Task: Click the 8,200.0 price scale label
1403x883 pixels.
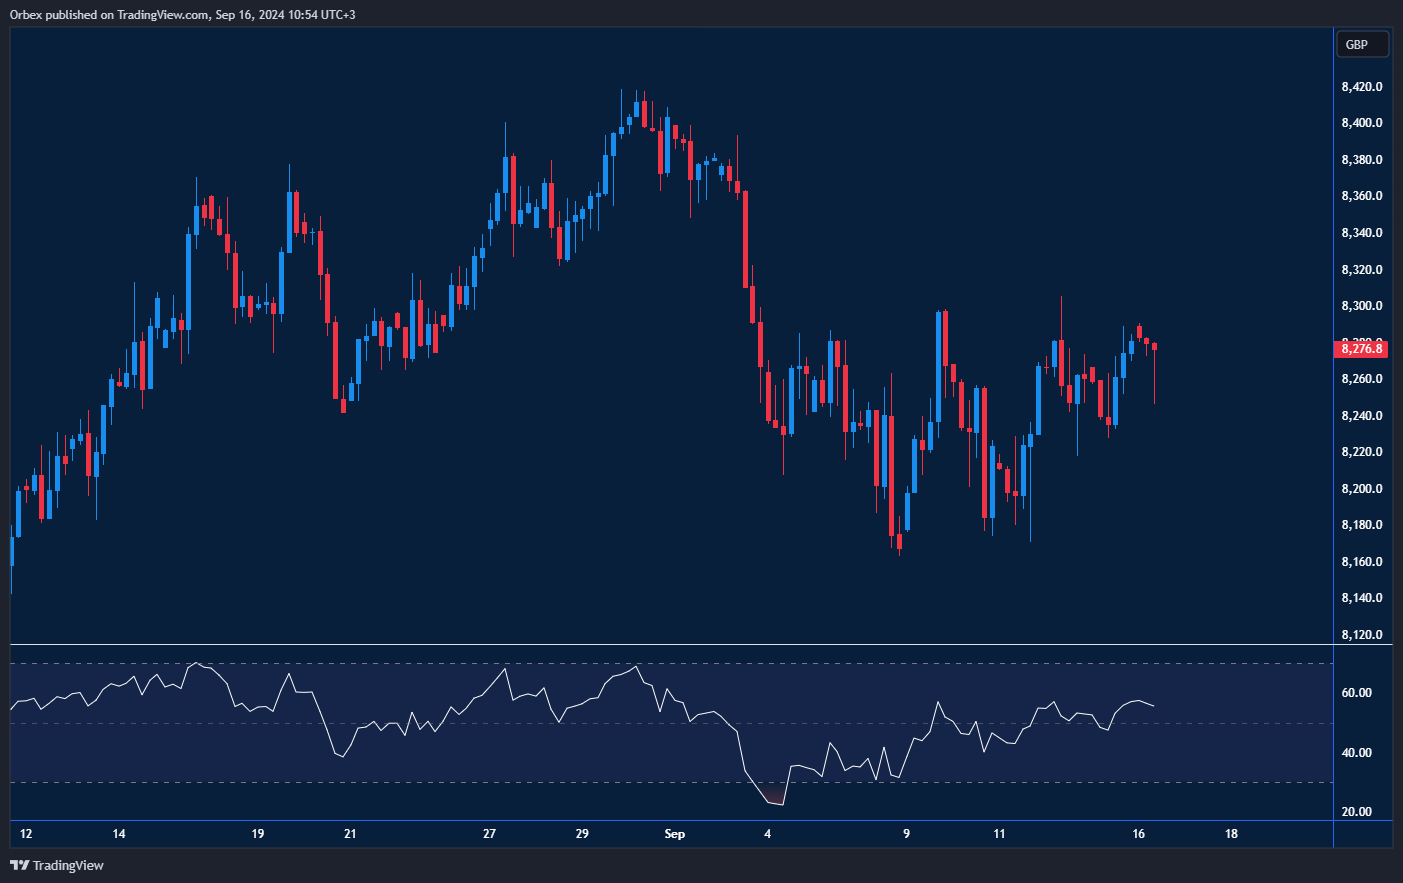Action: (x=1361, y=489)
